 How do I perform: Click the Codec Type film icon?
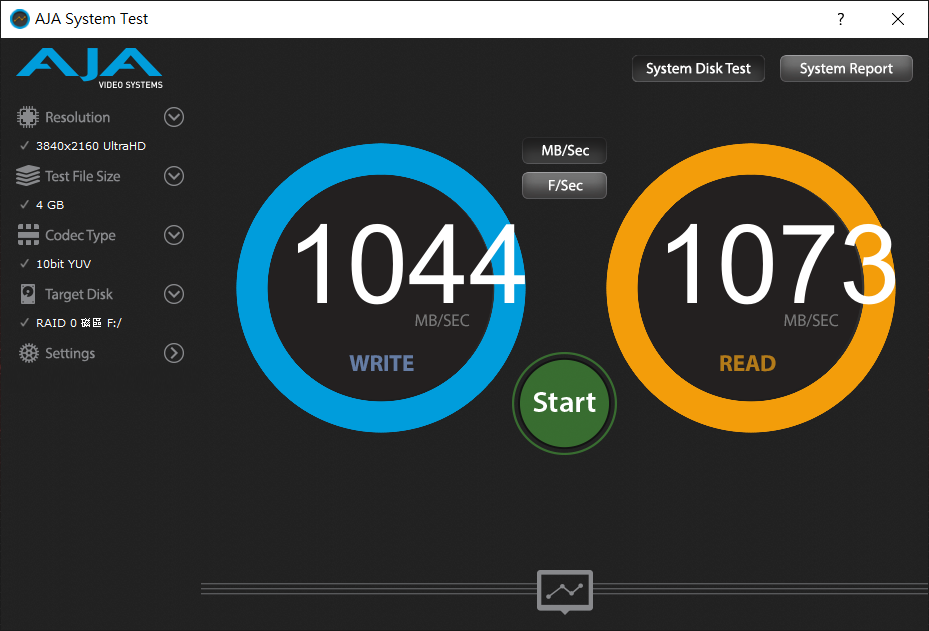click(x=28, y=235)
